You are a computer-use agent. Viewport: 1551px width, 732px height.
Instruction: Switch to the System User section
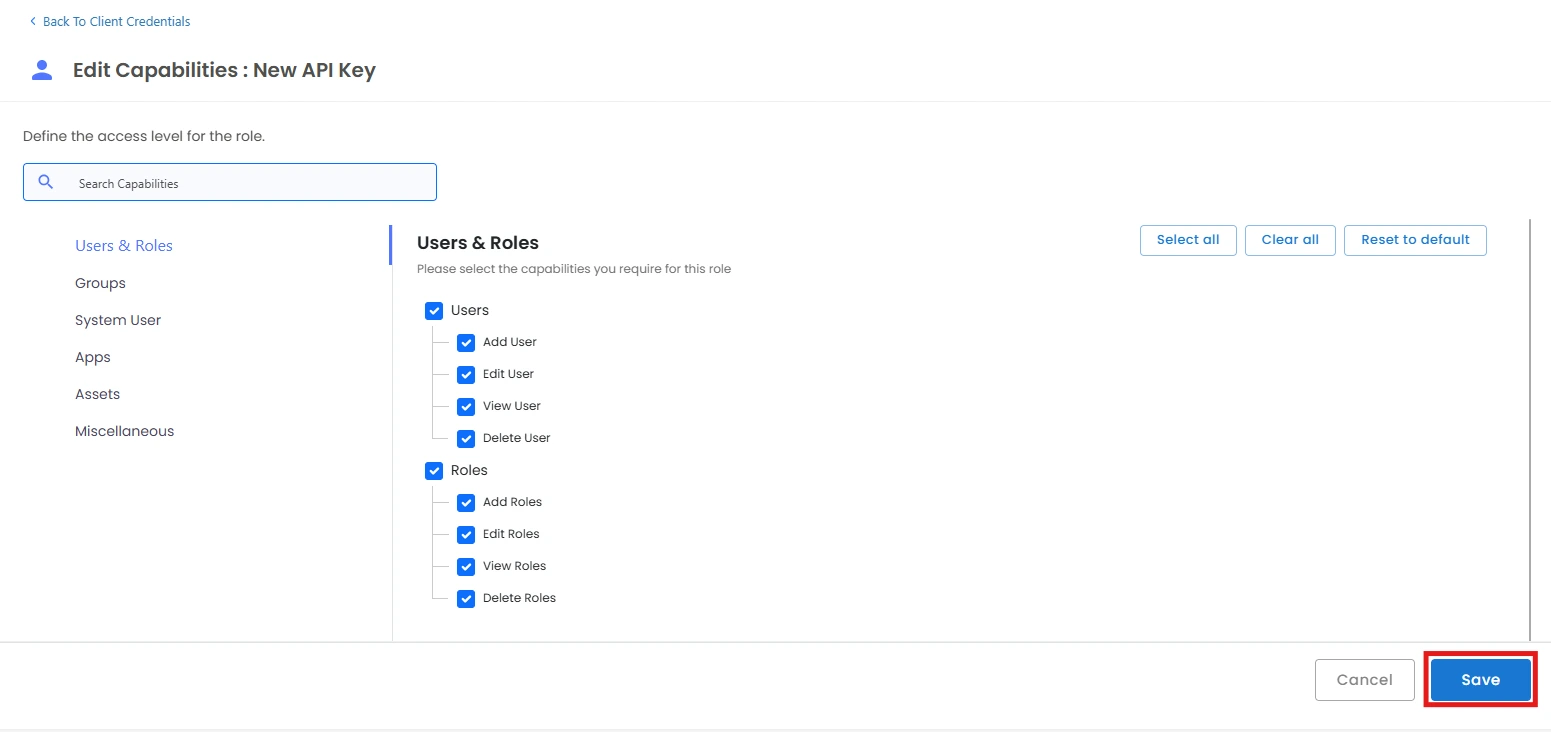(x=118, y=320)
